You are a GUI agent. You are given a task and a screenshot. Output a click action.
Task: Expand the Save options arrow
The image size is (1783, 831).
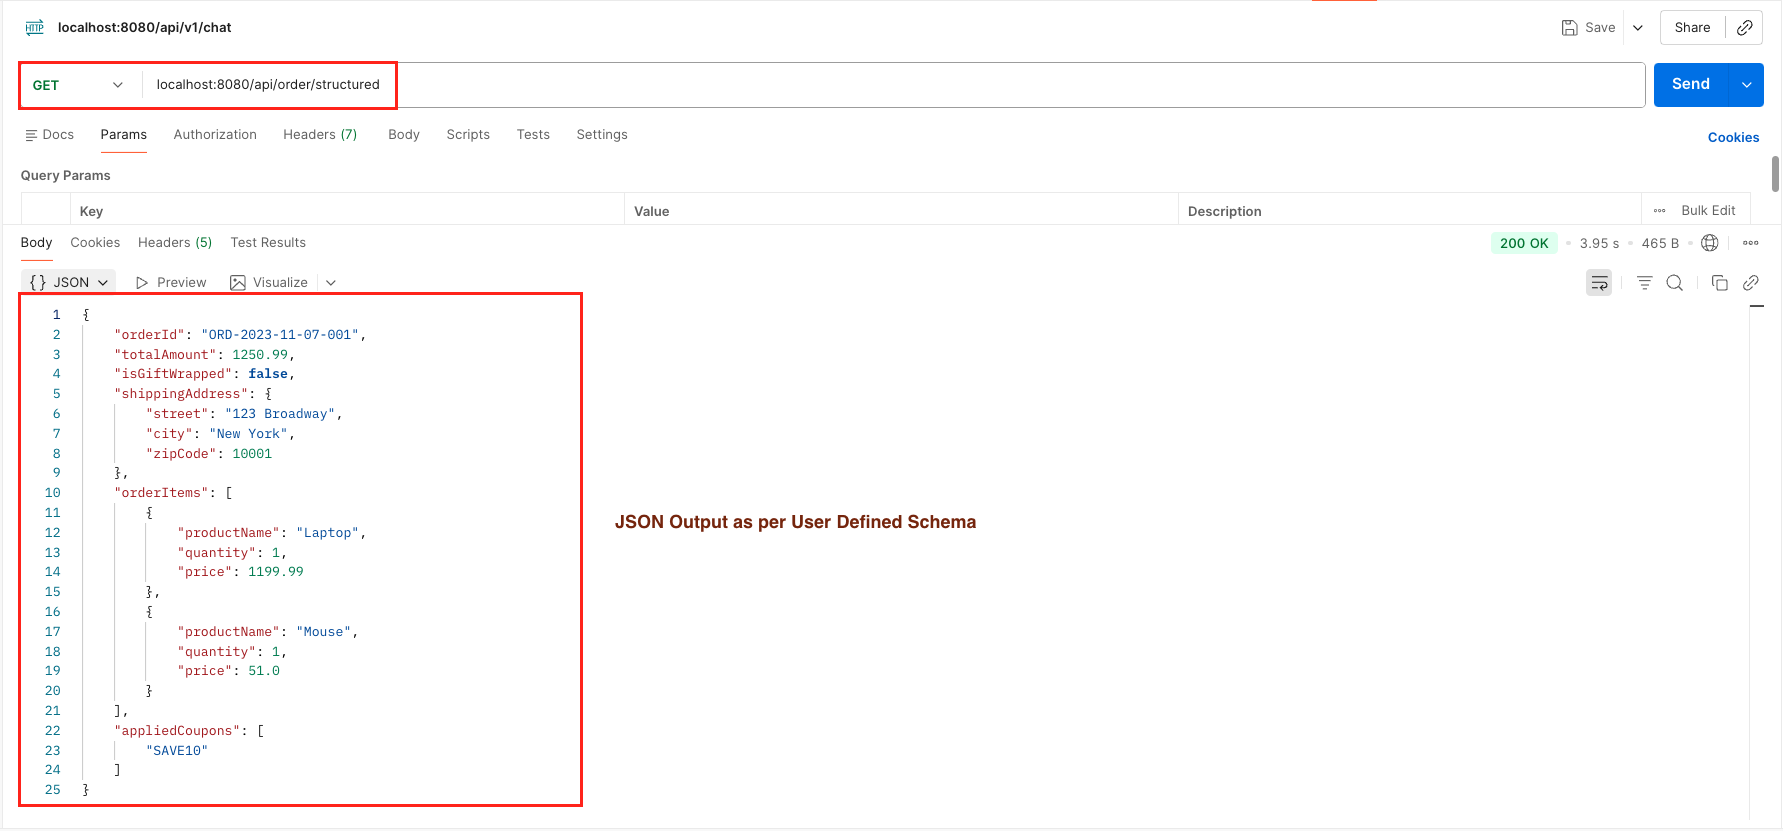1638,28
